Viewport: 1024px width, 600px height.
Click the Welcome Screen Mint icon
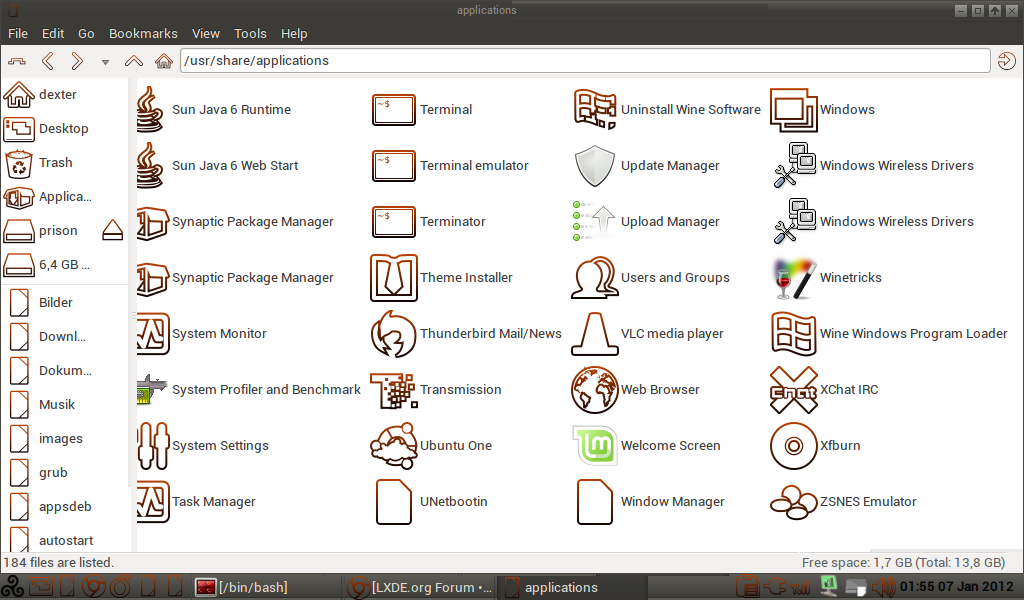coord(594,446)
